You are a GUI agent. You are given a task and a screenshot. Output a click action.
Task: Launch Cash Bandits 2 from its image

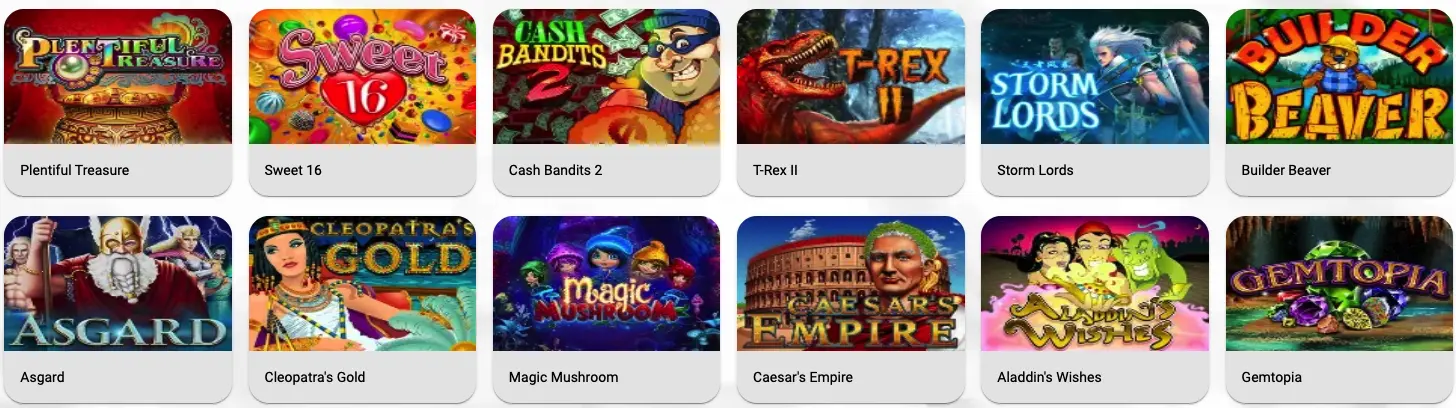coord(606,77)
